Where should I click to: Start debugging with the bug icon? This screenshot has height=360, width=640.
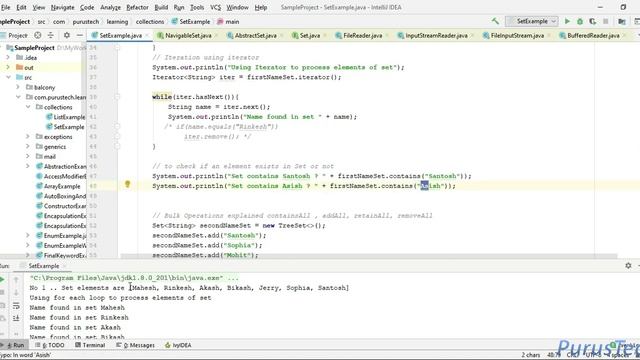[x=580, y=21]
